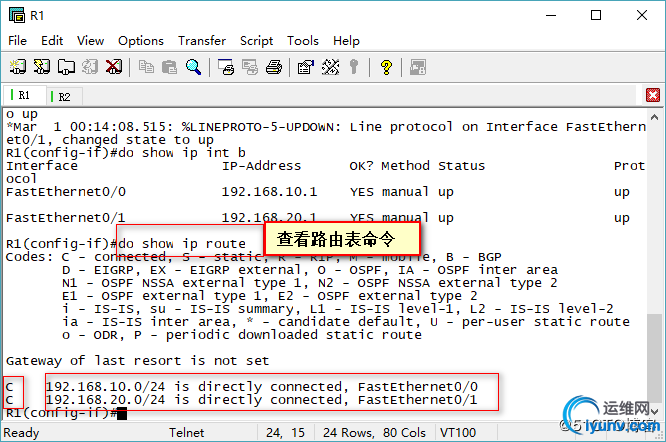Click the SecureFX toolbar icon

(x=418, y=67)
